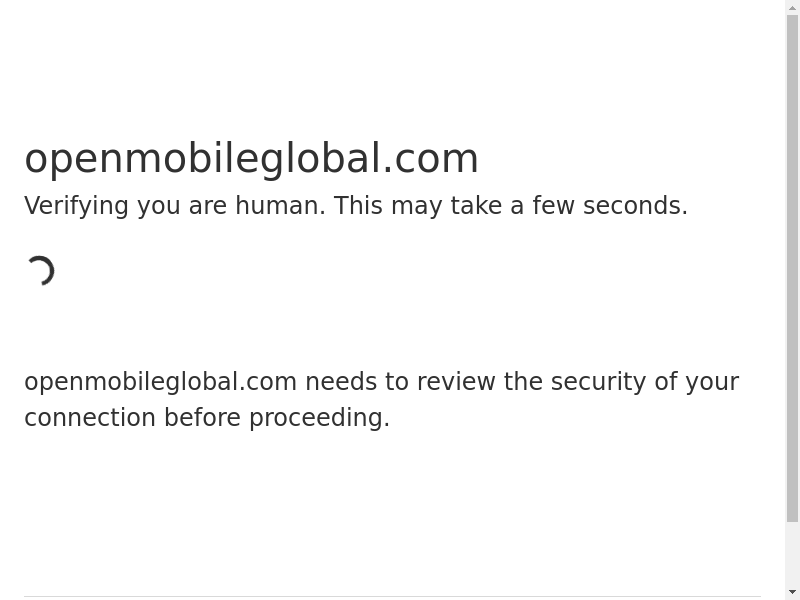This screenshot has height=600, width=800.
Task: Click the scrollbar up arrow
Action: (x=792, y=8)
